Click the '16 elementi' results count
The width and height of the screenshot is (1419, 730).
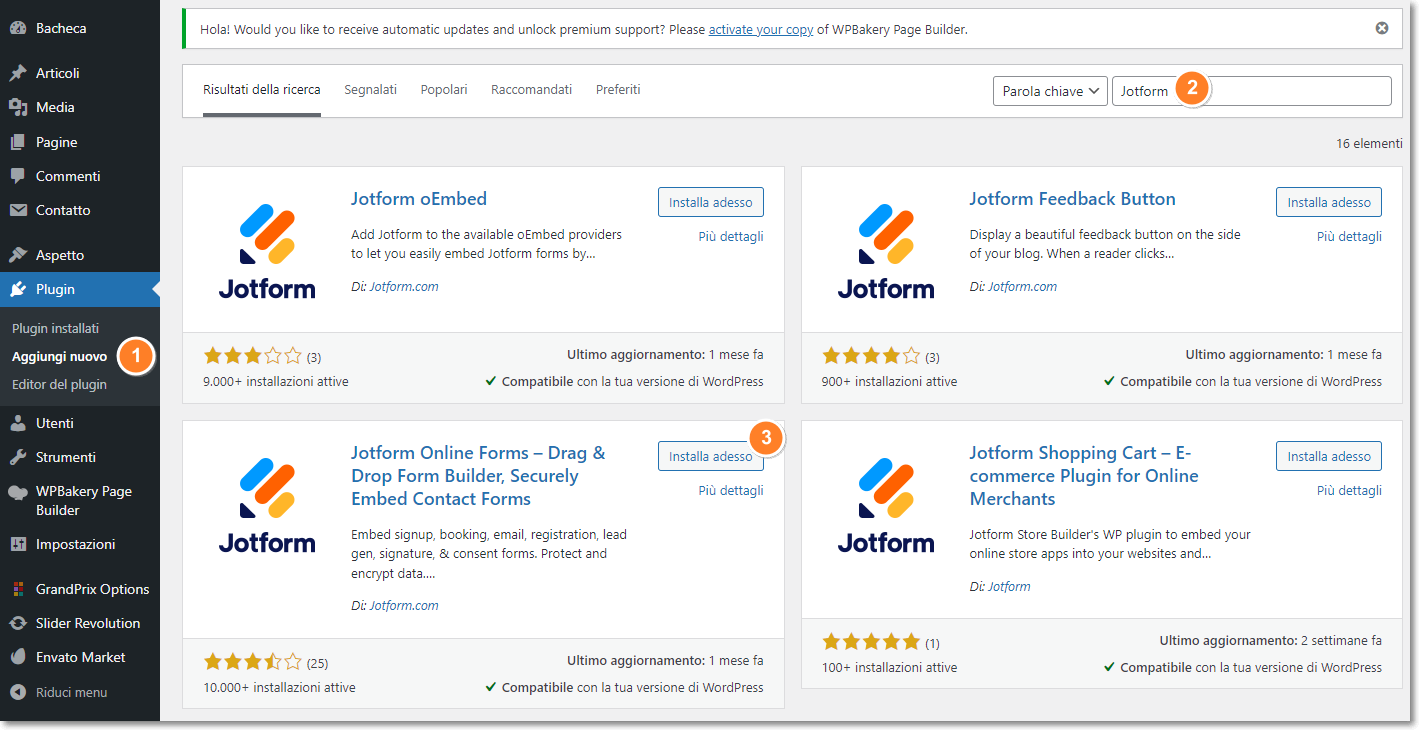click(x=1369, y=144)
